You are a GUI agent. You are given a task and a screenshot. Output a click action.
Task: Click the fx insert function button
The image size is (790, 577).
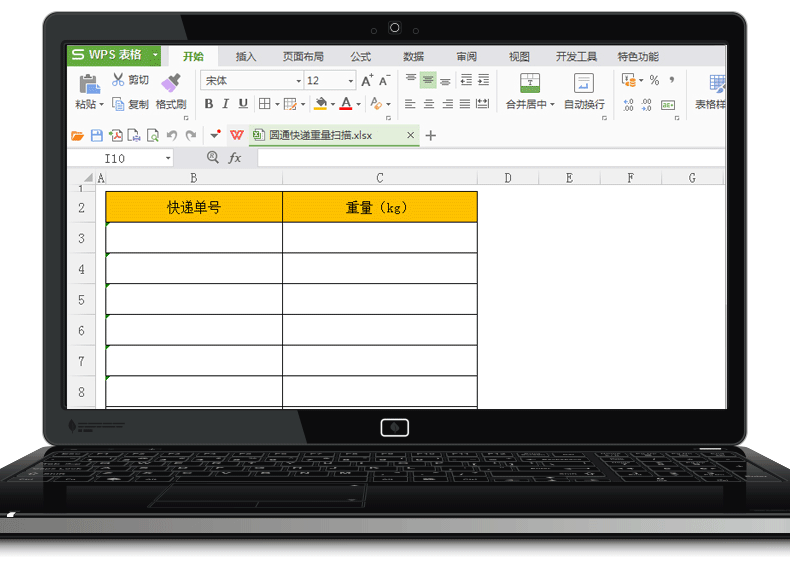tap(235, 158)
